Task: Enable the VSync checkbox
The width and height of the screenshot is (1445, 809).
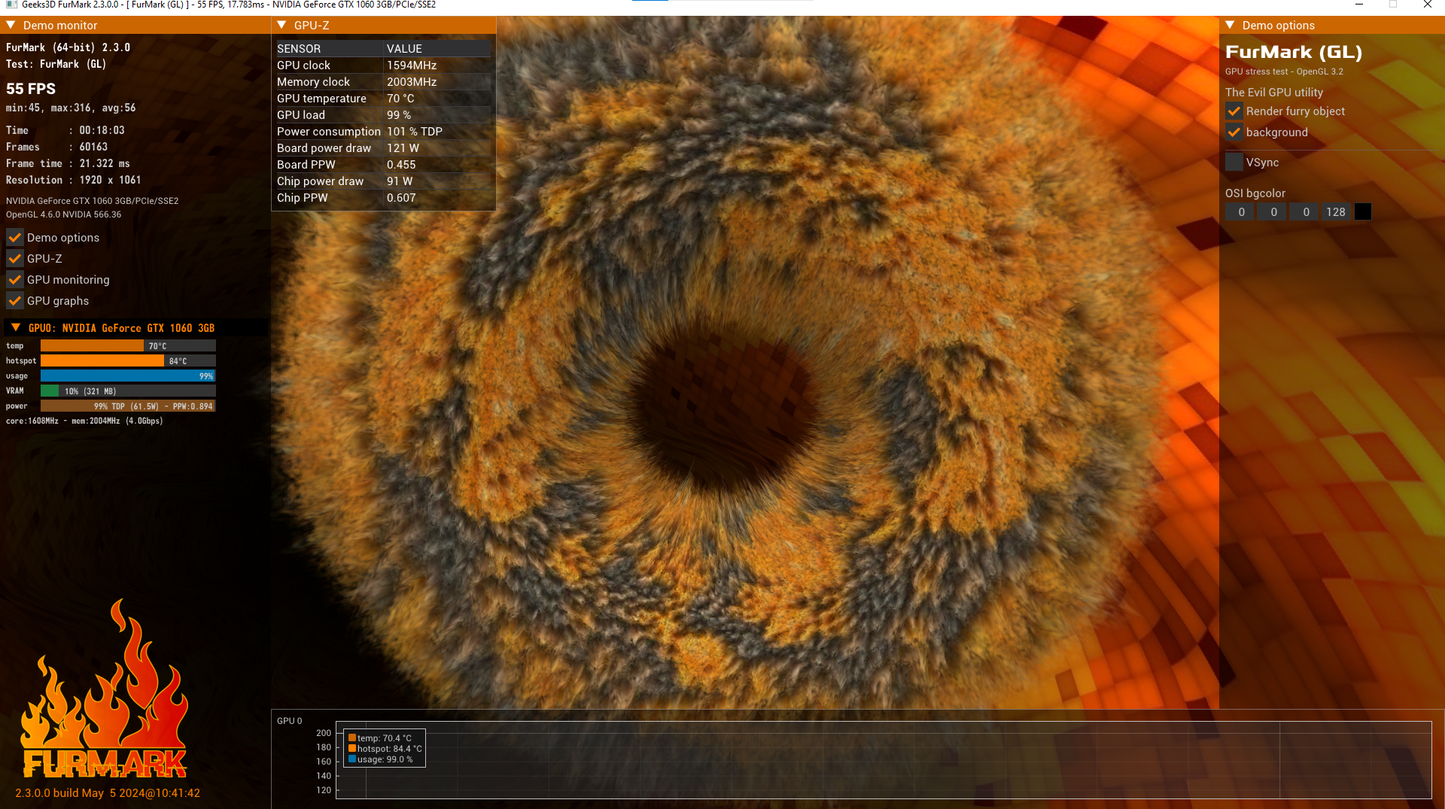Action: (x=1234, y=162)
